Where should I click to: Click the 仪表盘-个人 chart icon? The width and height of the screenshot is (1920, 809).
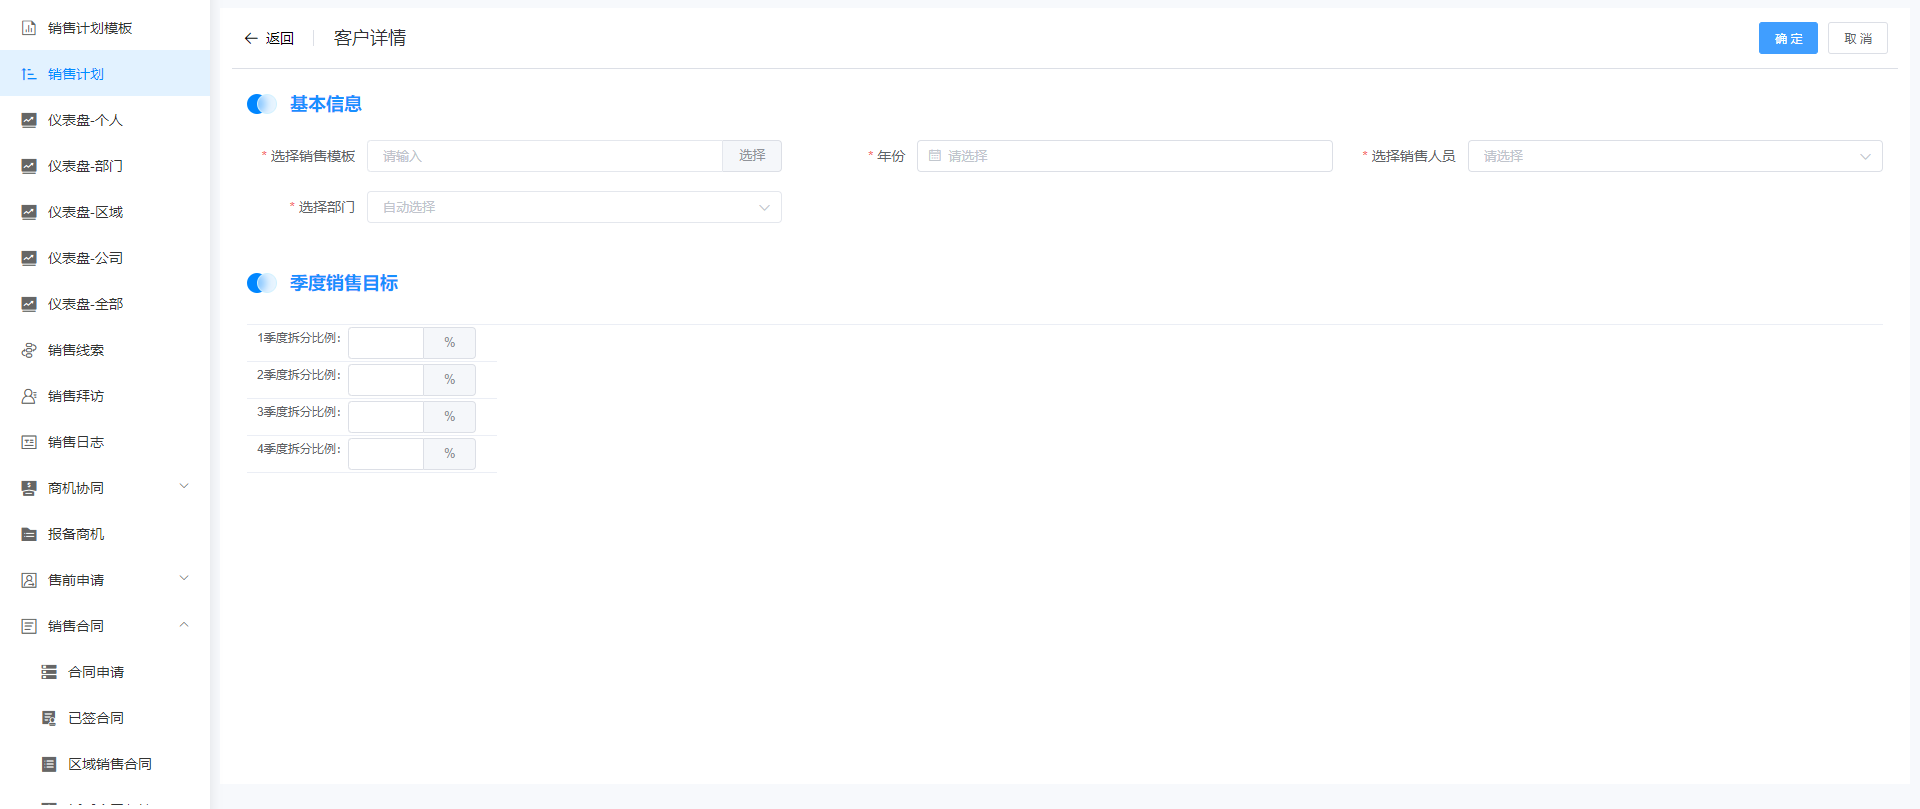(x=29, y=120)
